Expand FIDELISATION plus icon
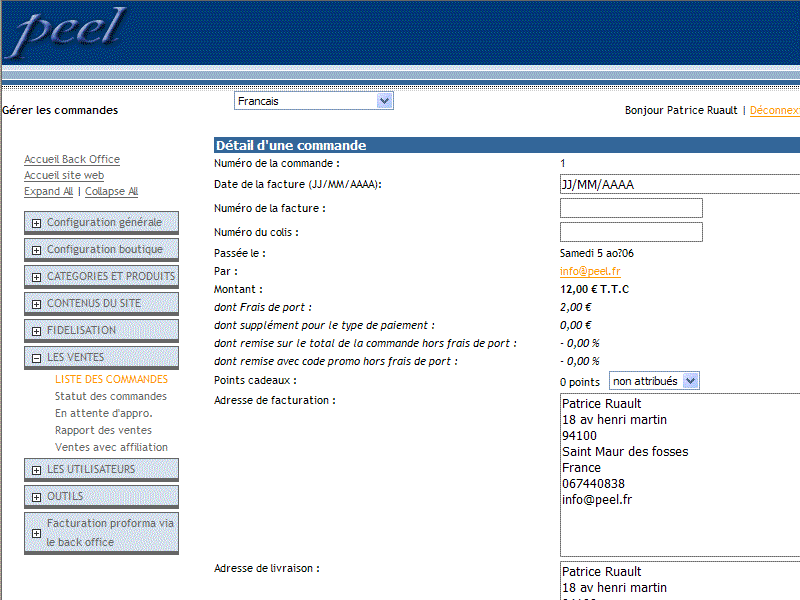Viewport: 800px width, 600px height. click(36, 331)
